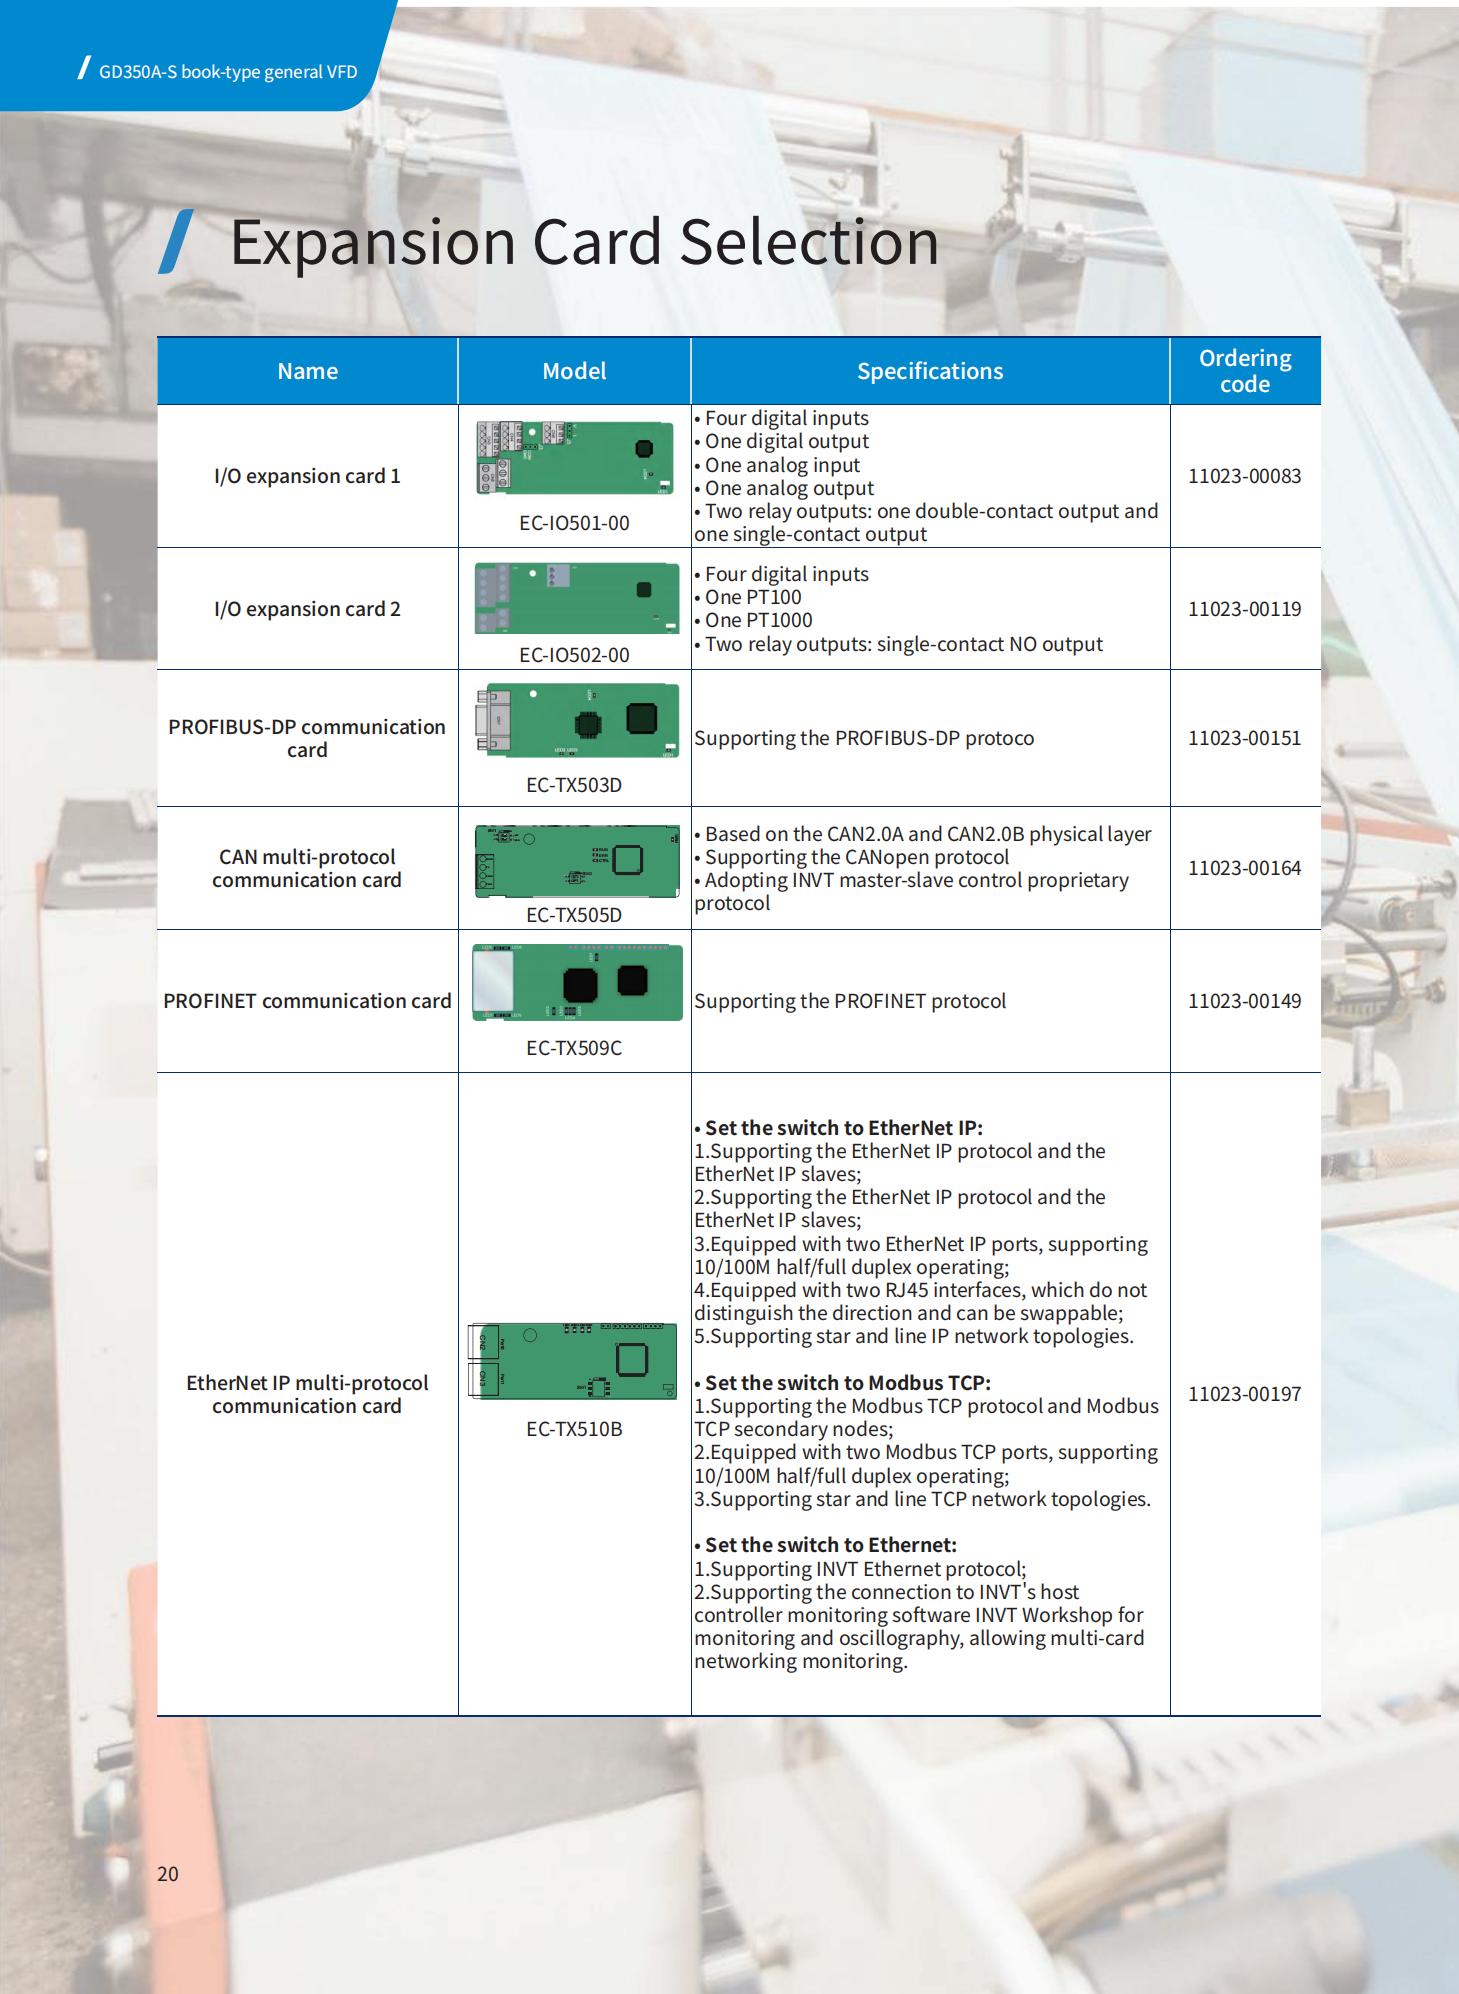Click ordering code '11023-00164'
This screenshot has height=1994, width=1459.
click(1245, 868)
